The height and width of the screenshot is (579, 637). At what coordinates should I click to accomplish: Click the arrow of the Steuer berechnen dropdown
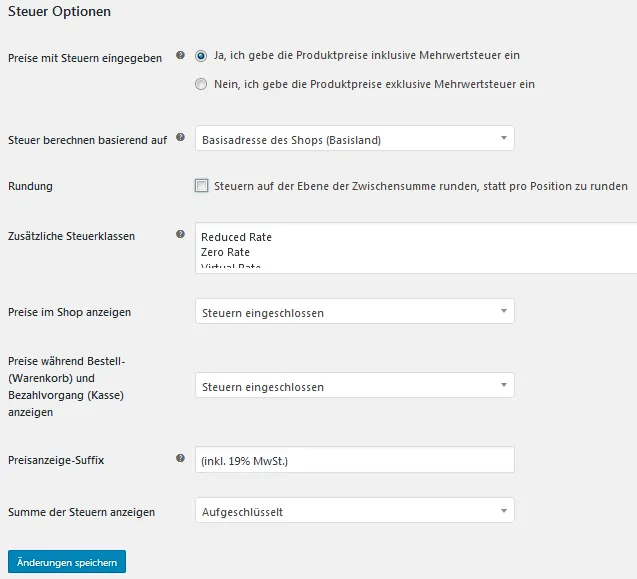(504, 138)
